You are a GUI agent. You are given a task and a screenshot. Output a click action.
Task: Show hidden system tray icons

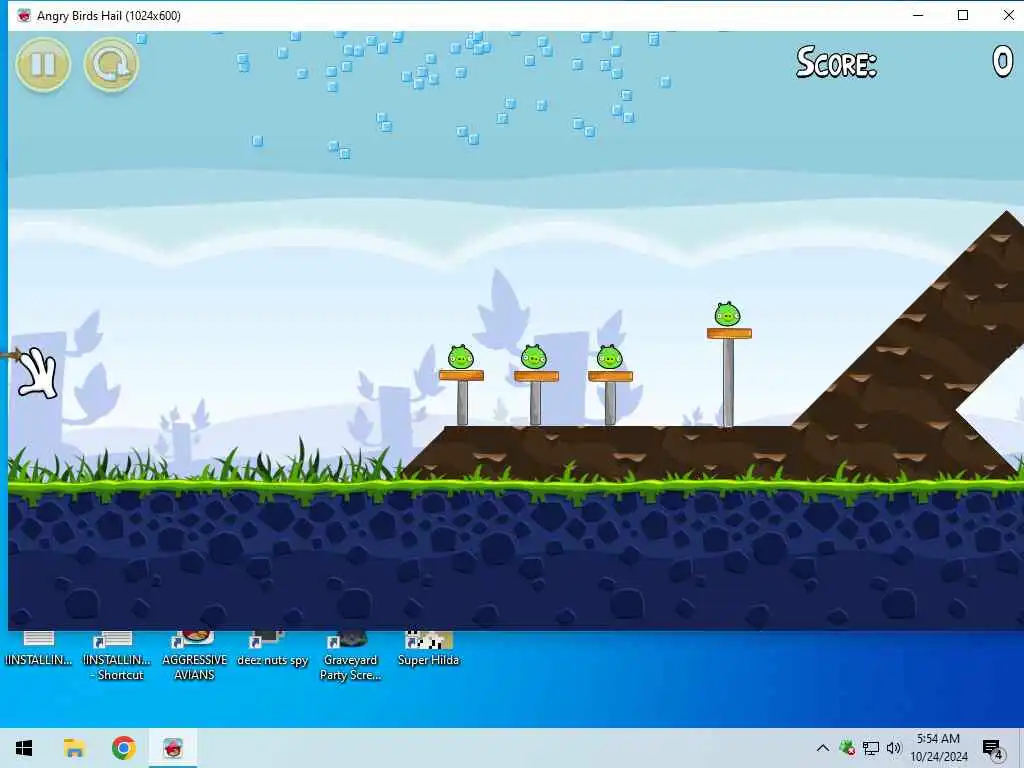coord(823,748)
